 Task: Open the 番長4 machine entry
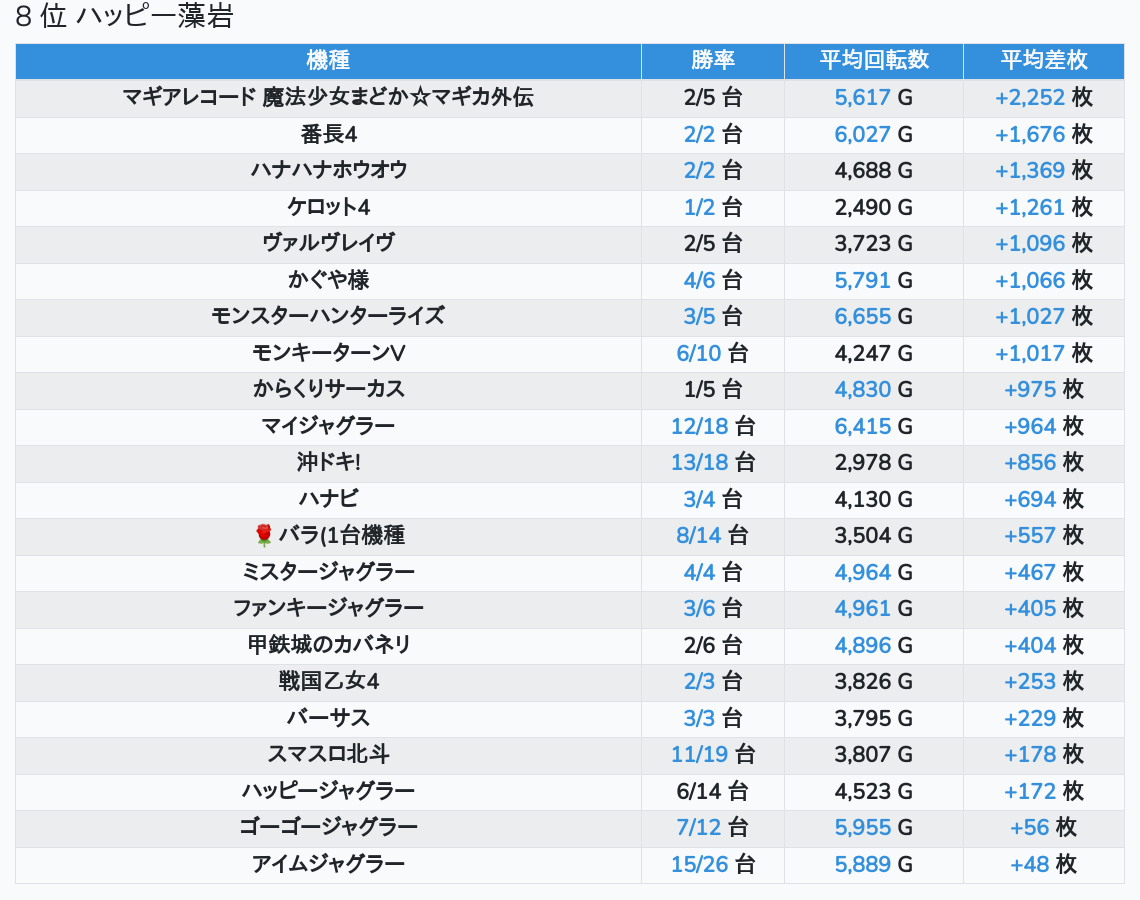pos(328,134)
